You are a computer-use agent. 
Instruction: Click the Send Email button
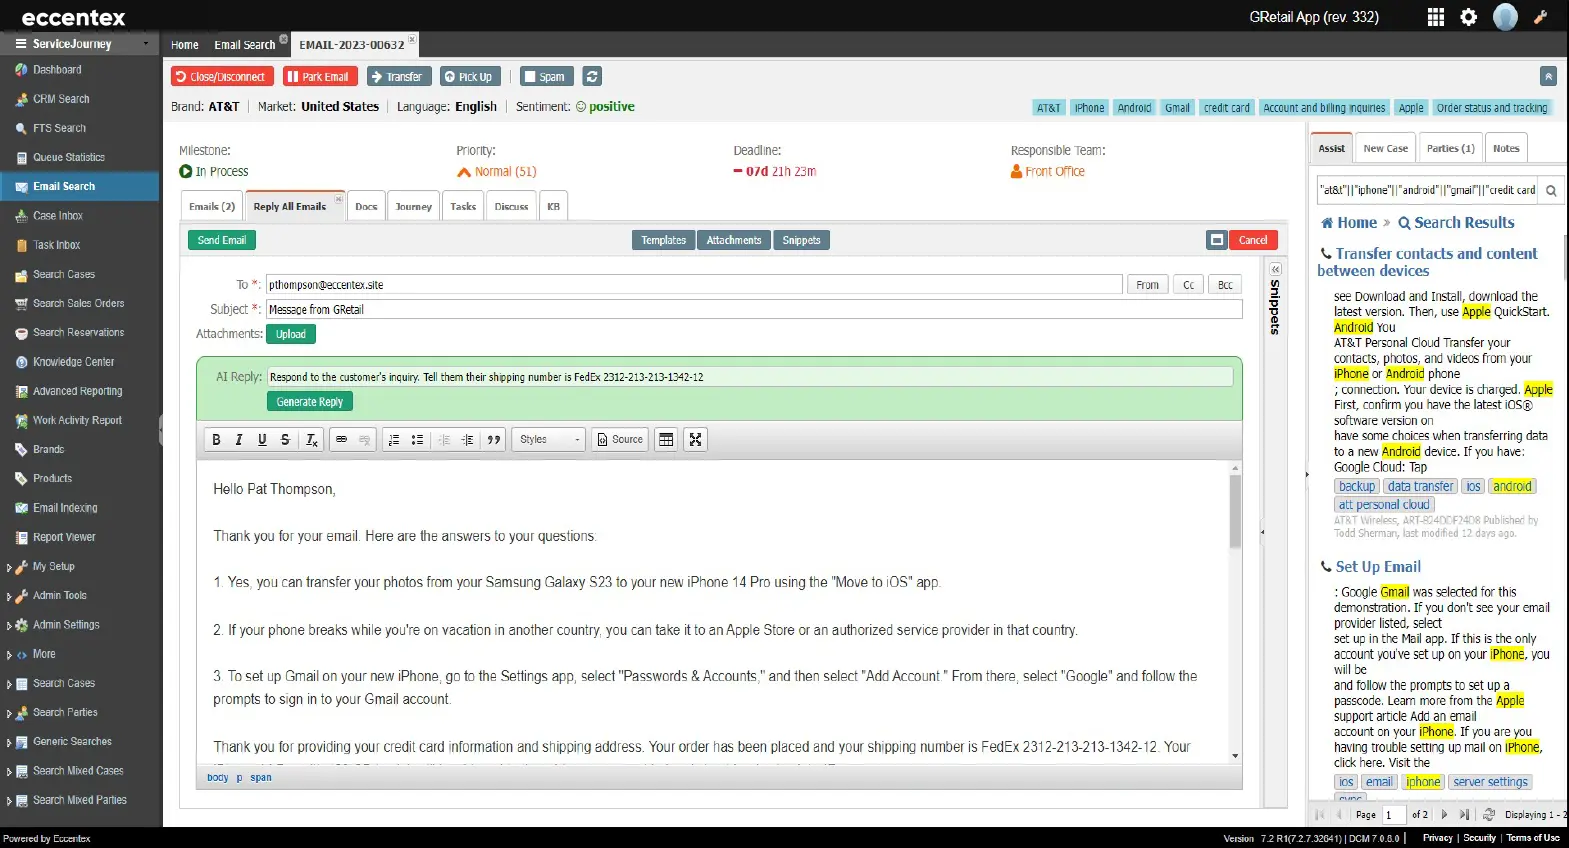click(222, 240)
